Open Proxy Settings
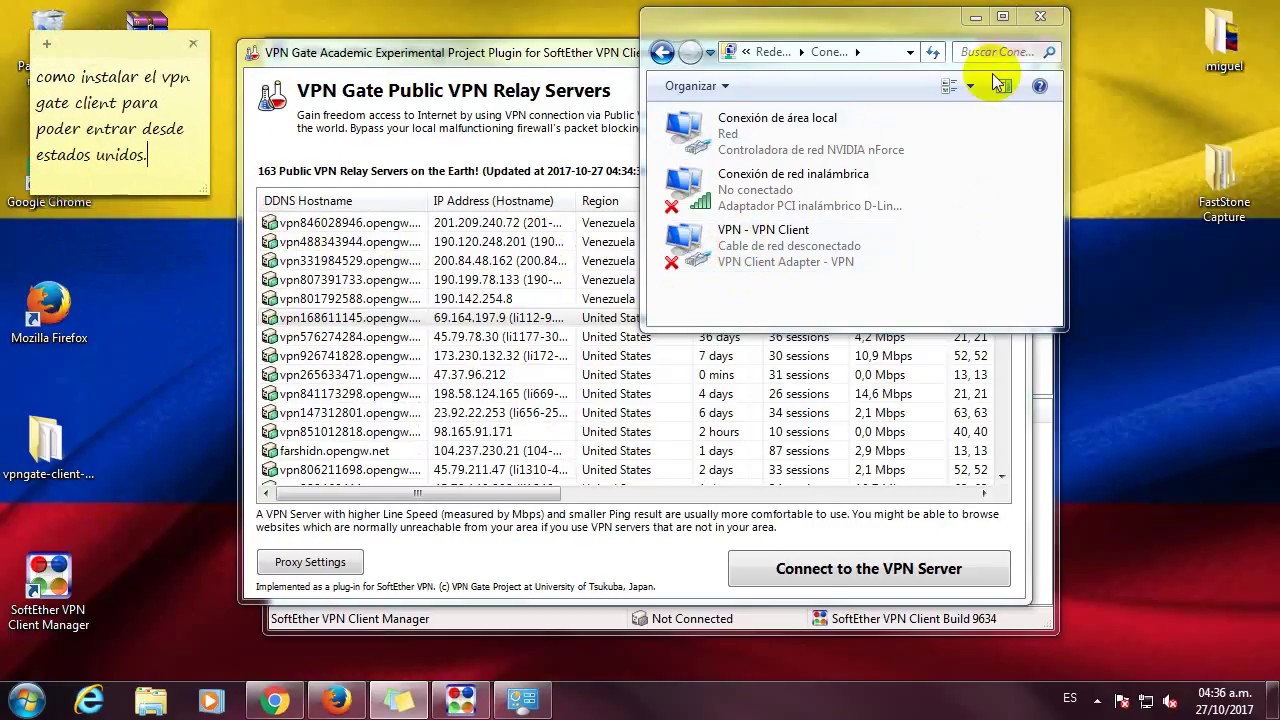 click(310, 562)
